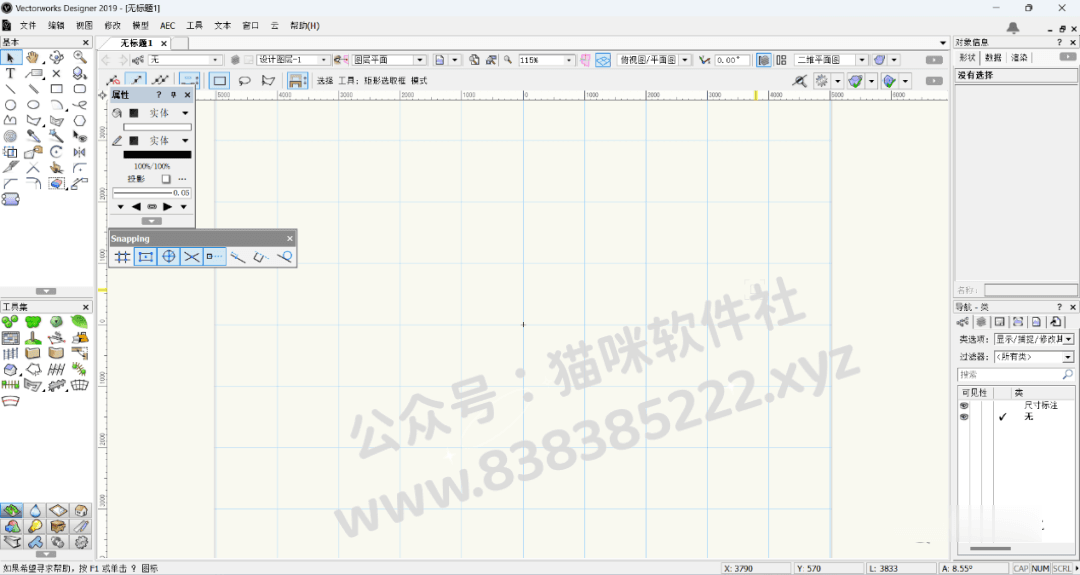Toggle Snap to Tangent in Snapping palette

pyautogui.click(x=284, y=257)
